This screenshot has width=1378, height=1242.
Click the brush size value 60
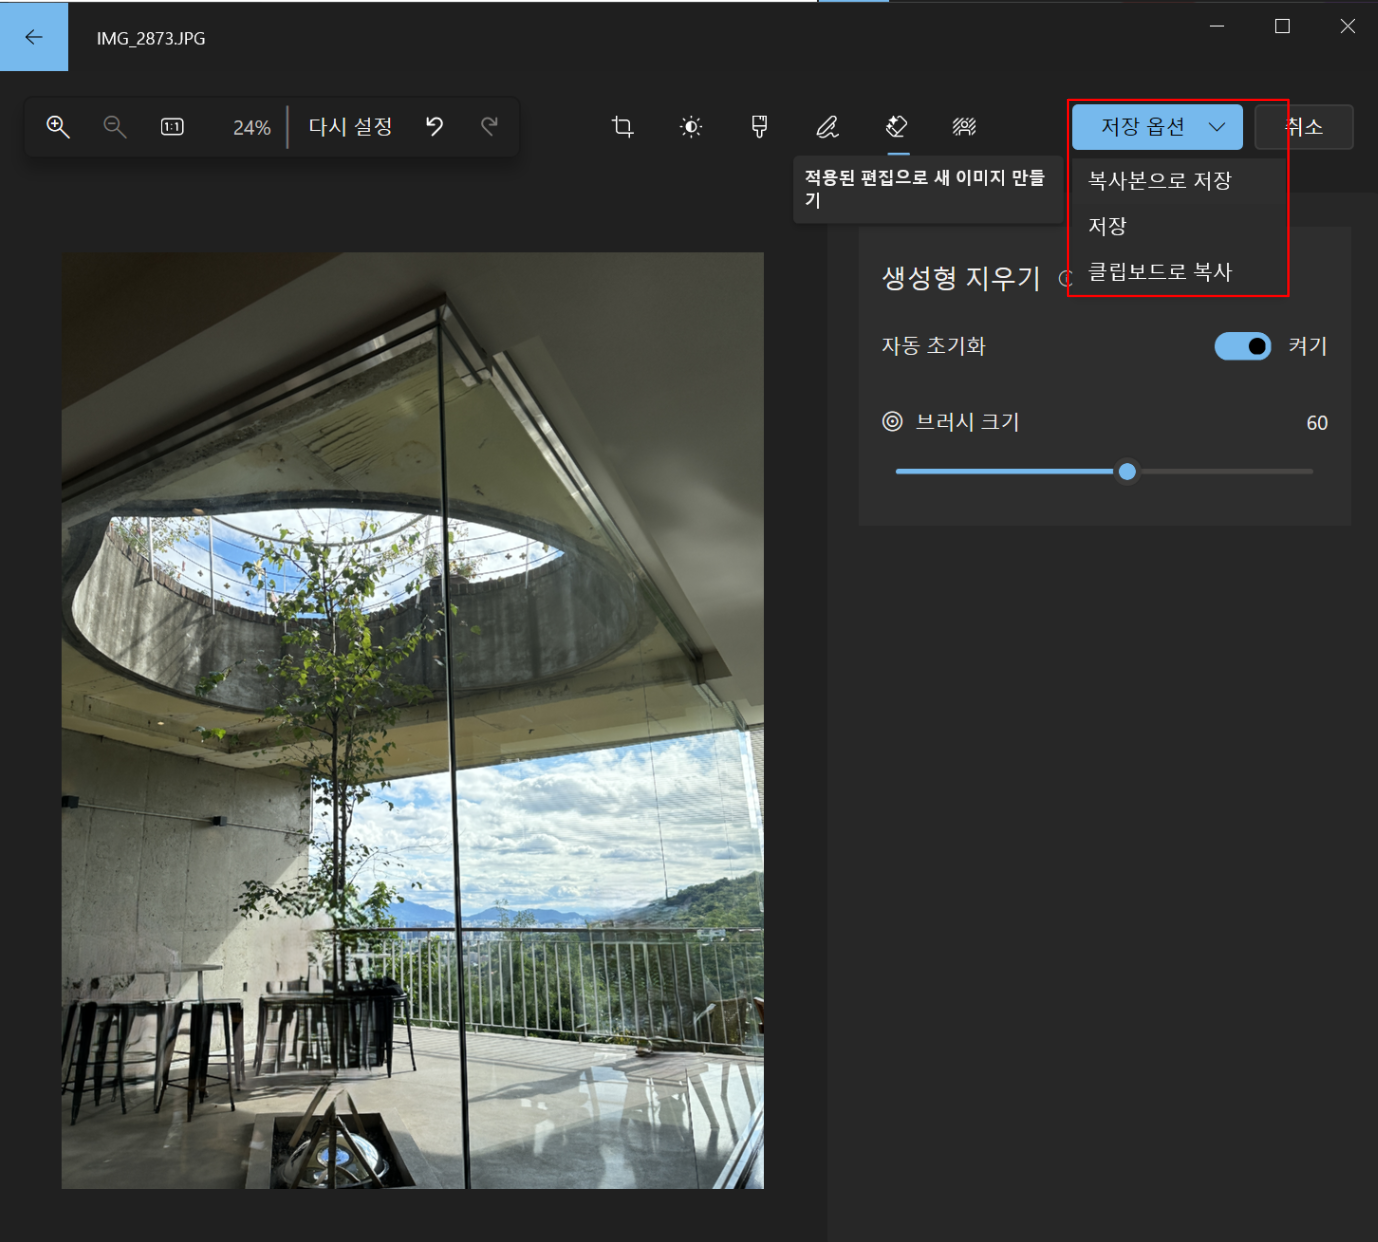tap(1317, 423)
